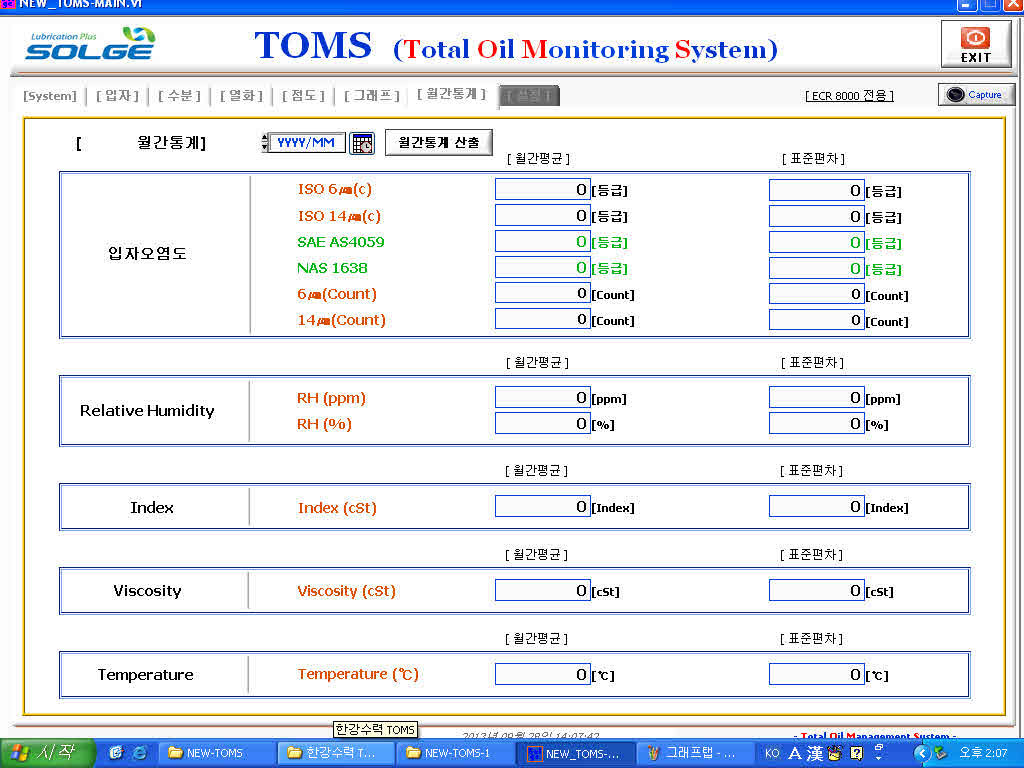Viewport: 1024px width, 768px height.
Task: Click the EXIT button icon
Action: [x=976, y=44]
